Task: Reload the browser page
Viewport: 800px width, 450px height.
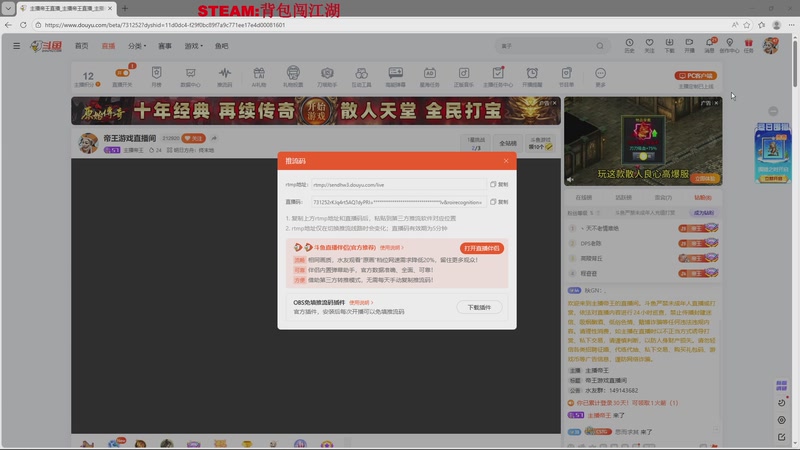Action: point(23,24)
